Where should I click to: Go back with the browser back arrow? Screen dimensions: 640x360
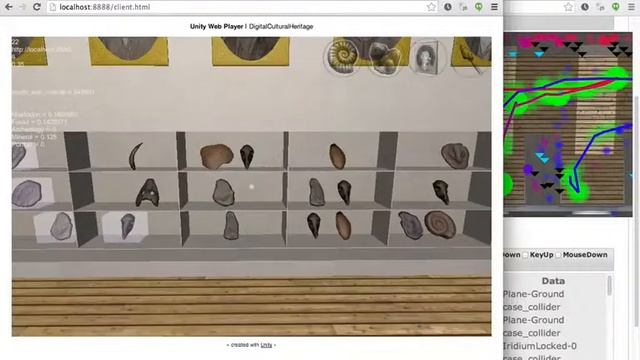9,7
